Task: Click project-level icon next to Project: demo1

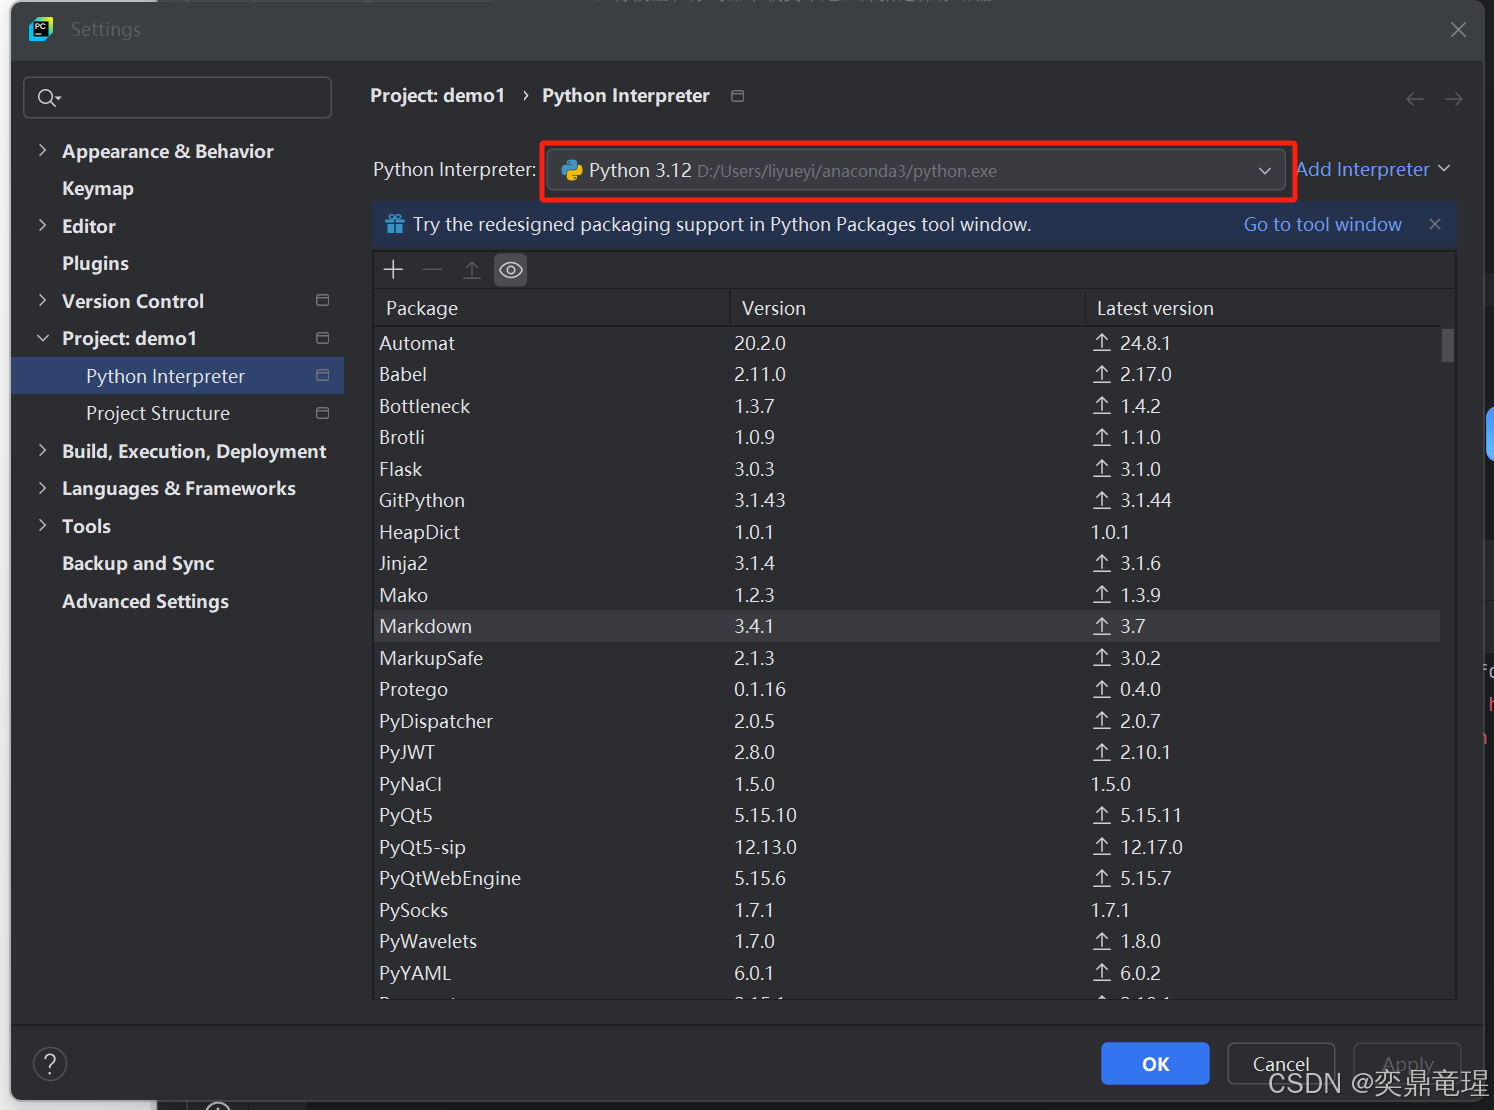Action: tap(322, 338)
